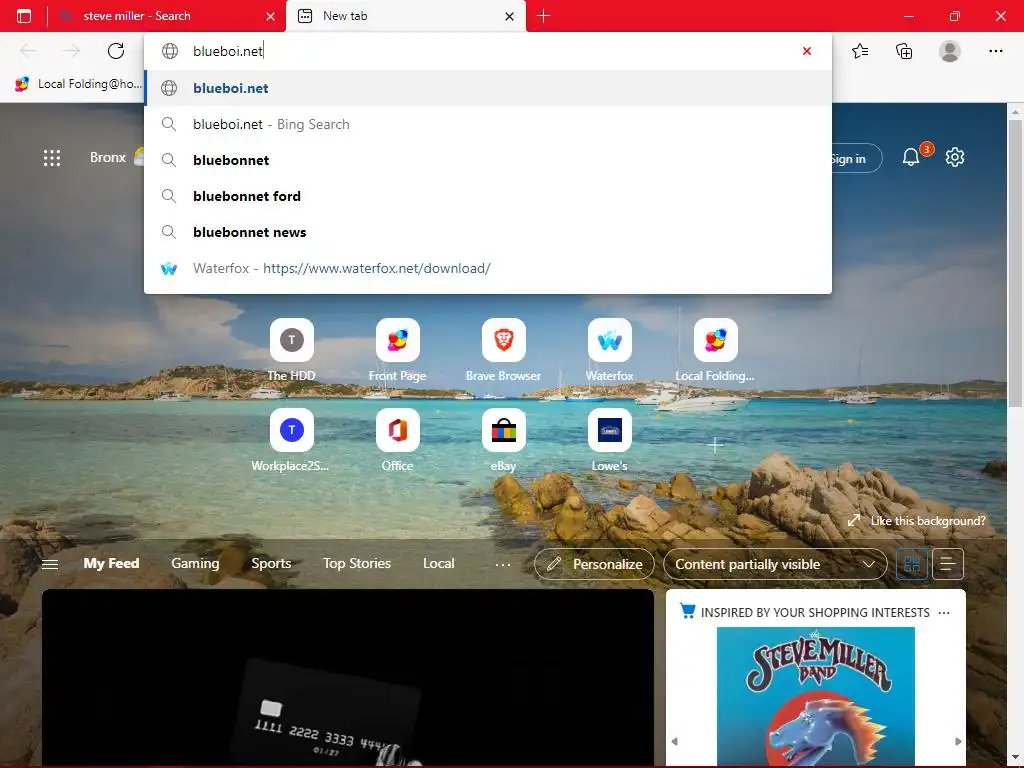Open the Favorites star icon
This screenshot has height=768, width=1024.
pyautogui.click(x=860, y=51)
